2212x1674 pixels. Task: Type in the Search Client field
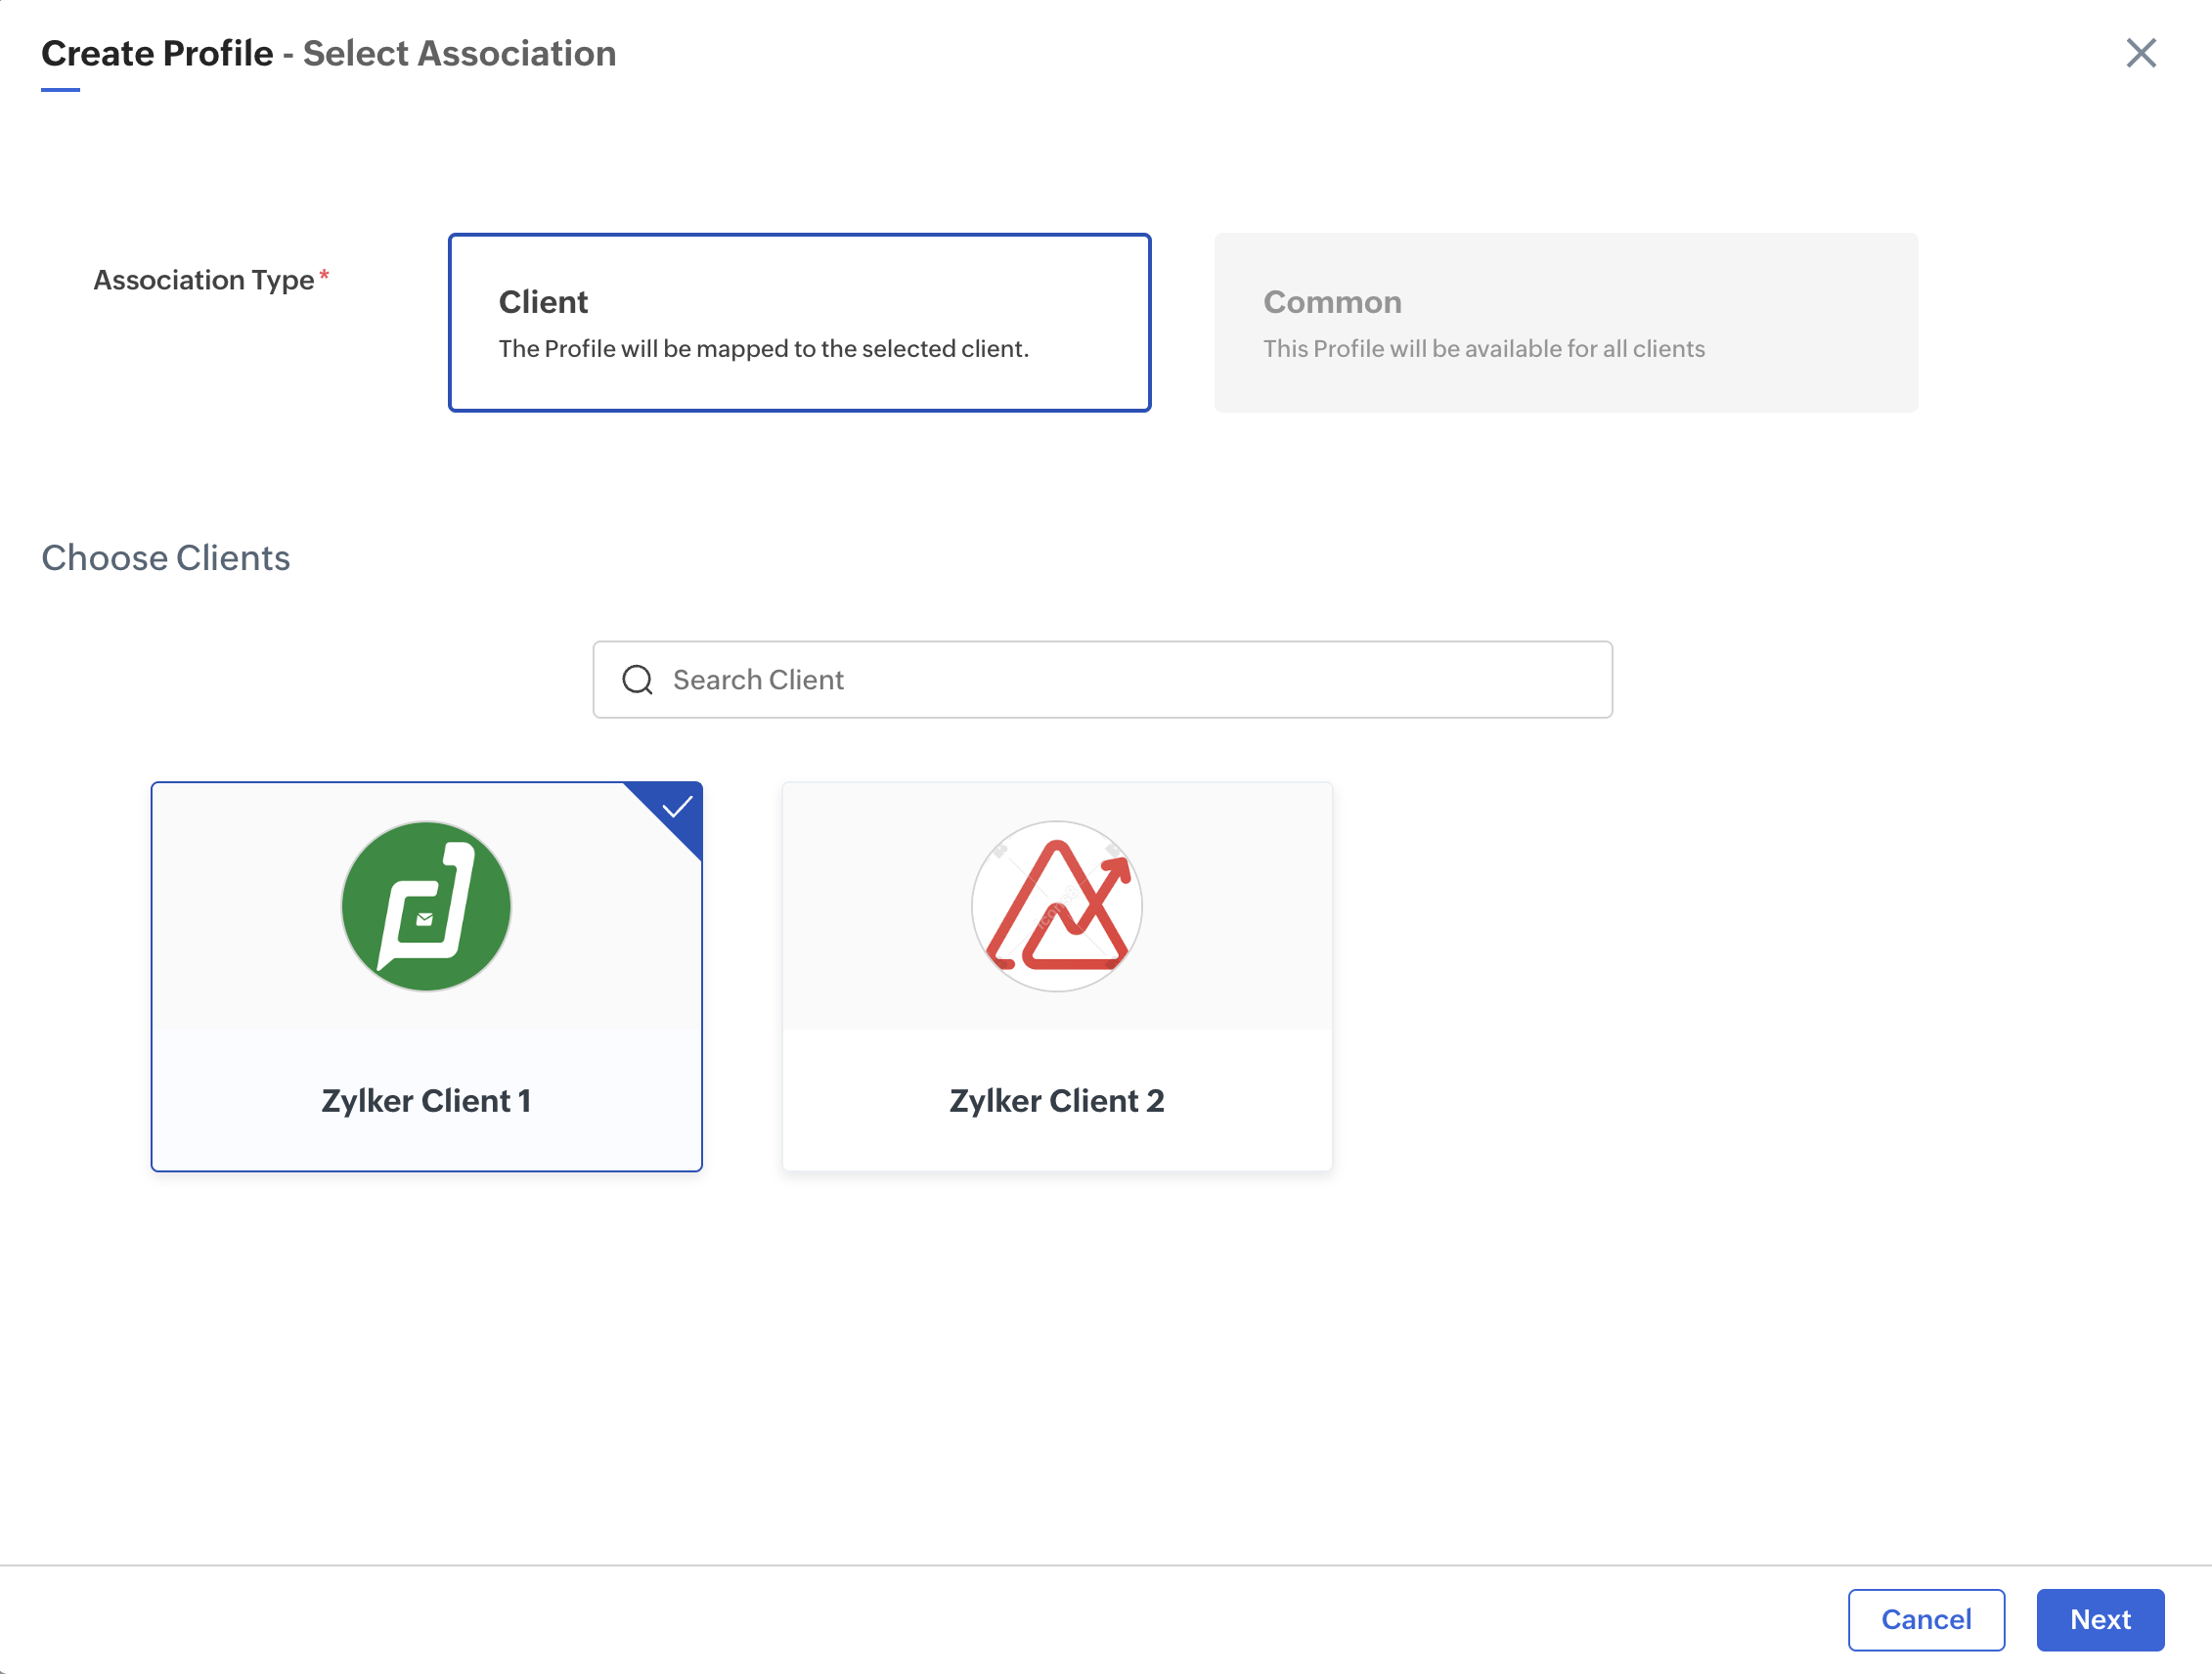tap(1120, 680)
